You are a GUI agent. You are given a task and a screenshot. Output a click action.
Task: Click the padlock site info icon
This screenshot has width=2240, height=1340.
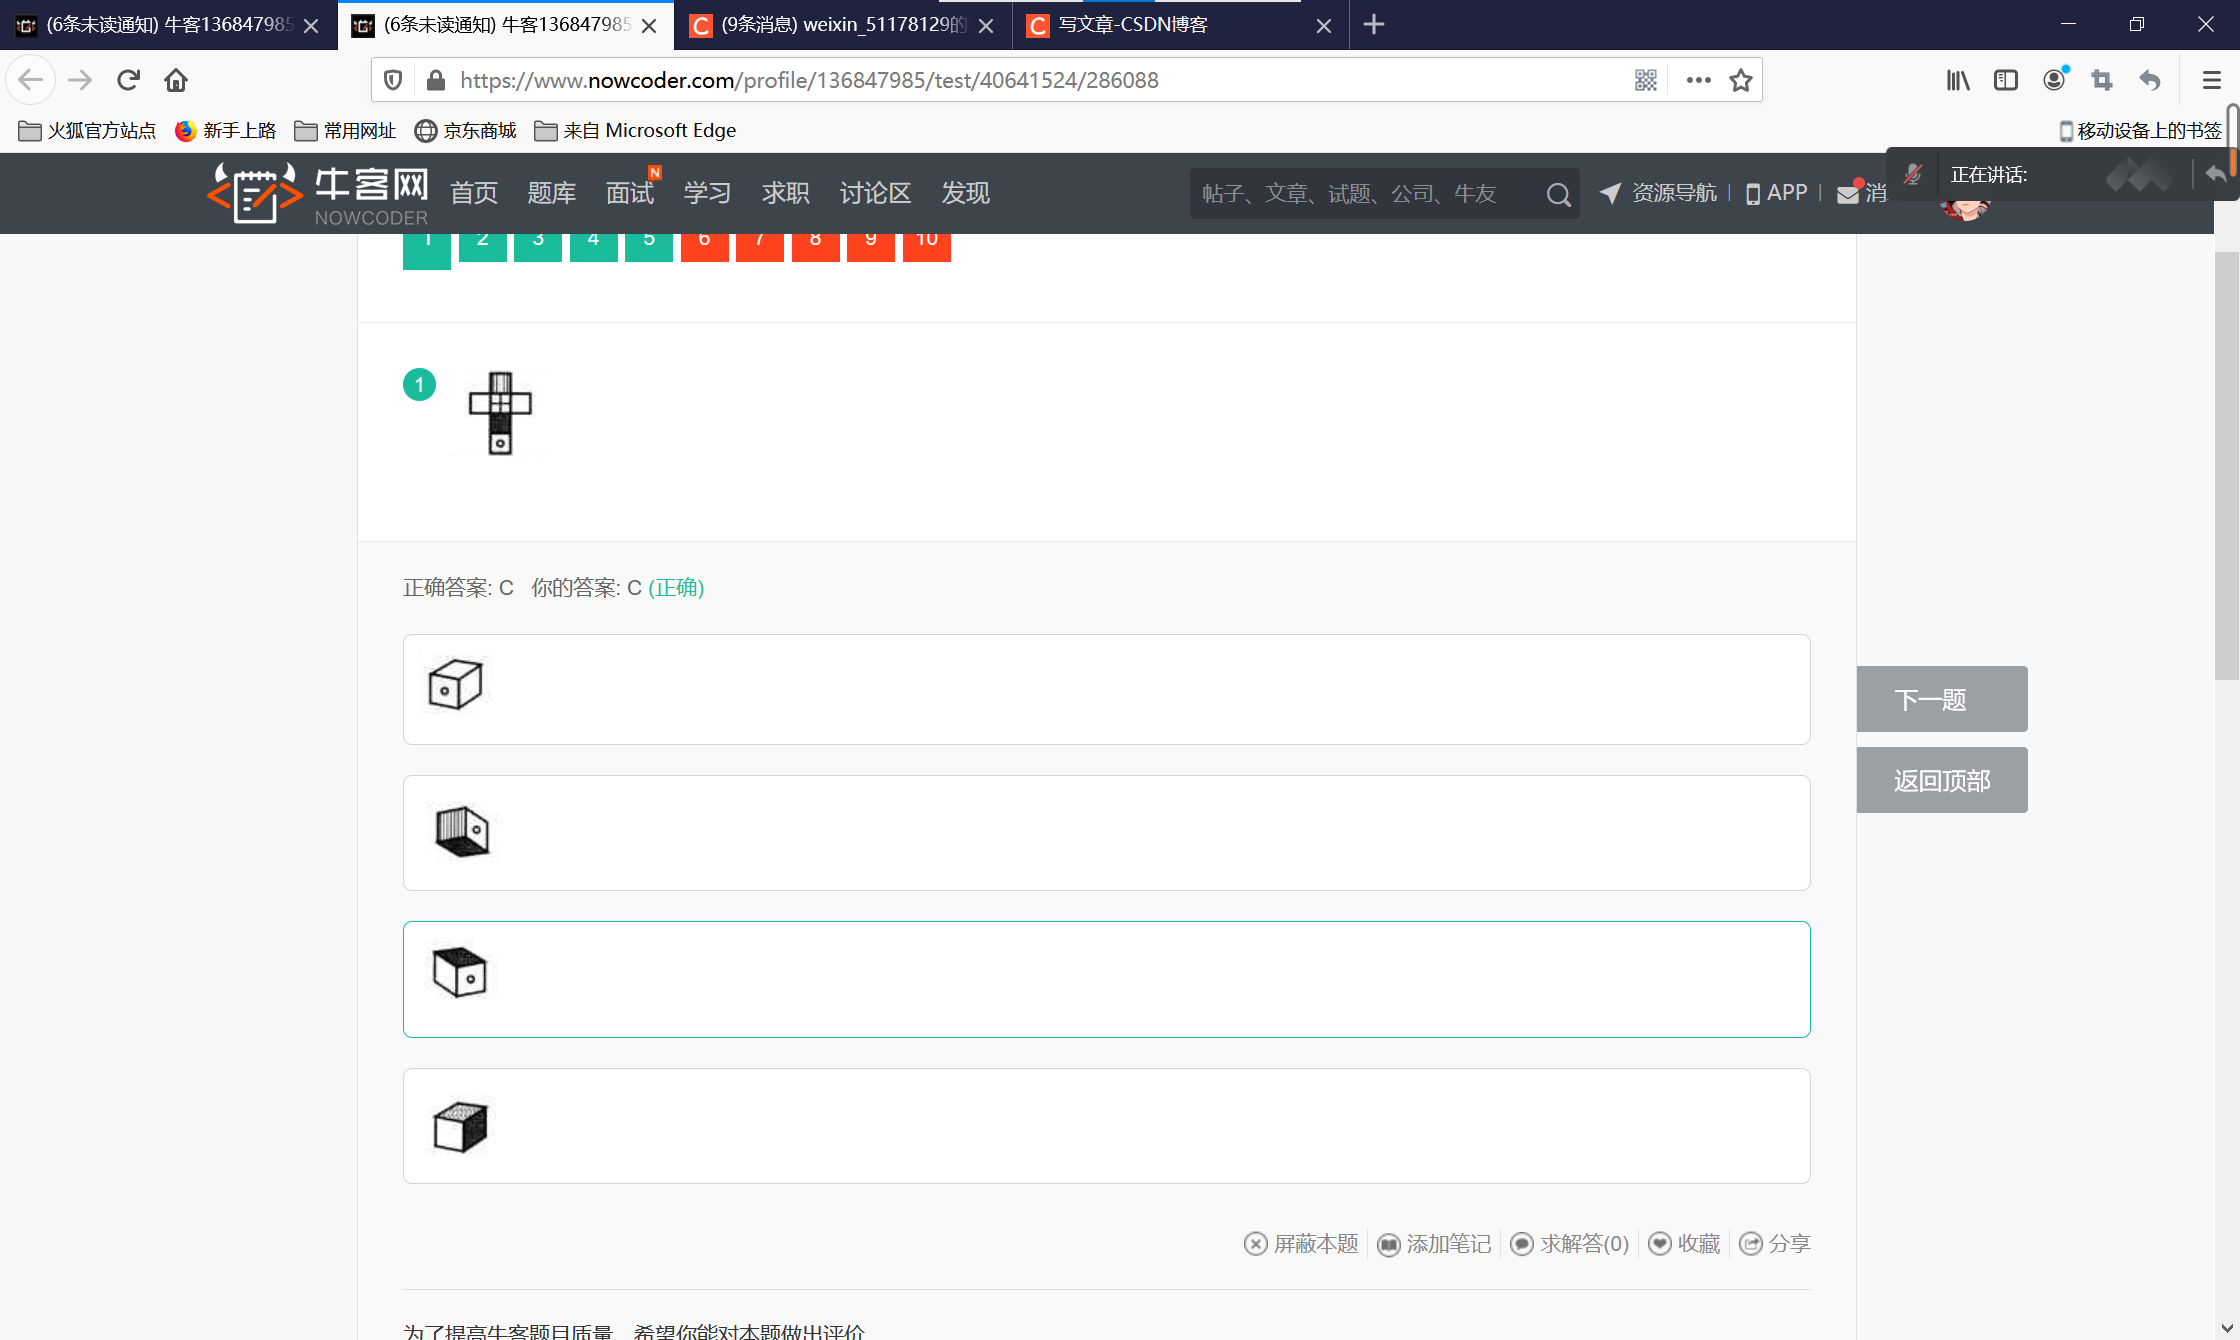(x=435, y=80)
